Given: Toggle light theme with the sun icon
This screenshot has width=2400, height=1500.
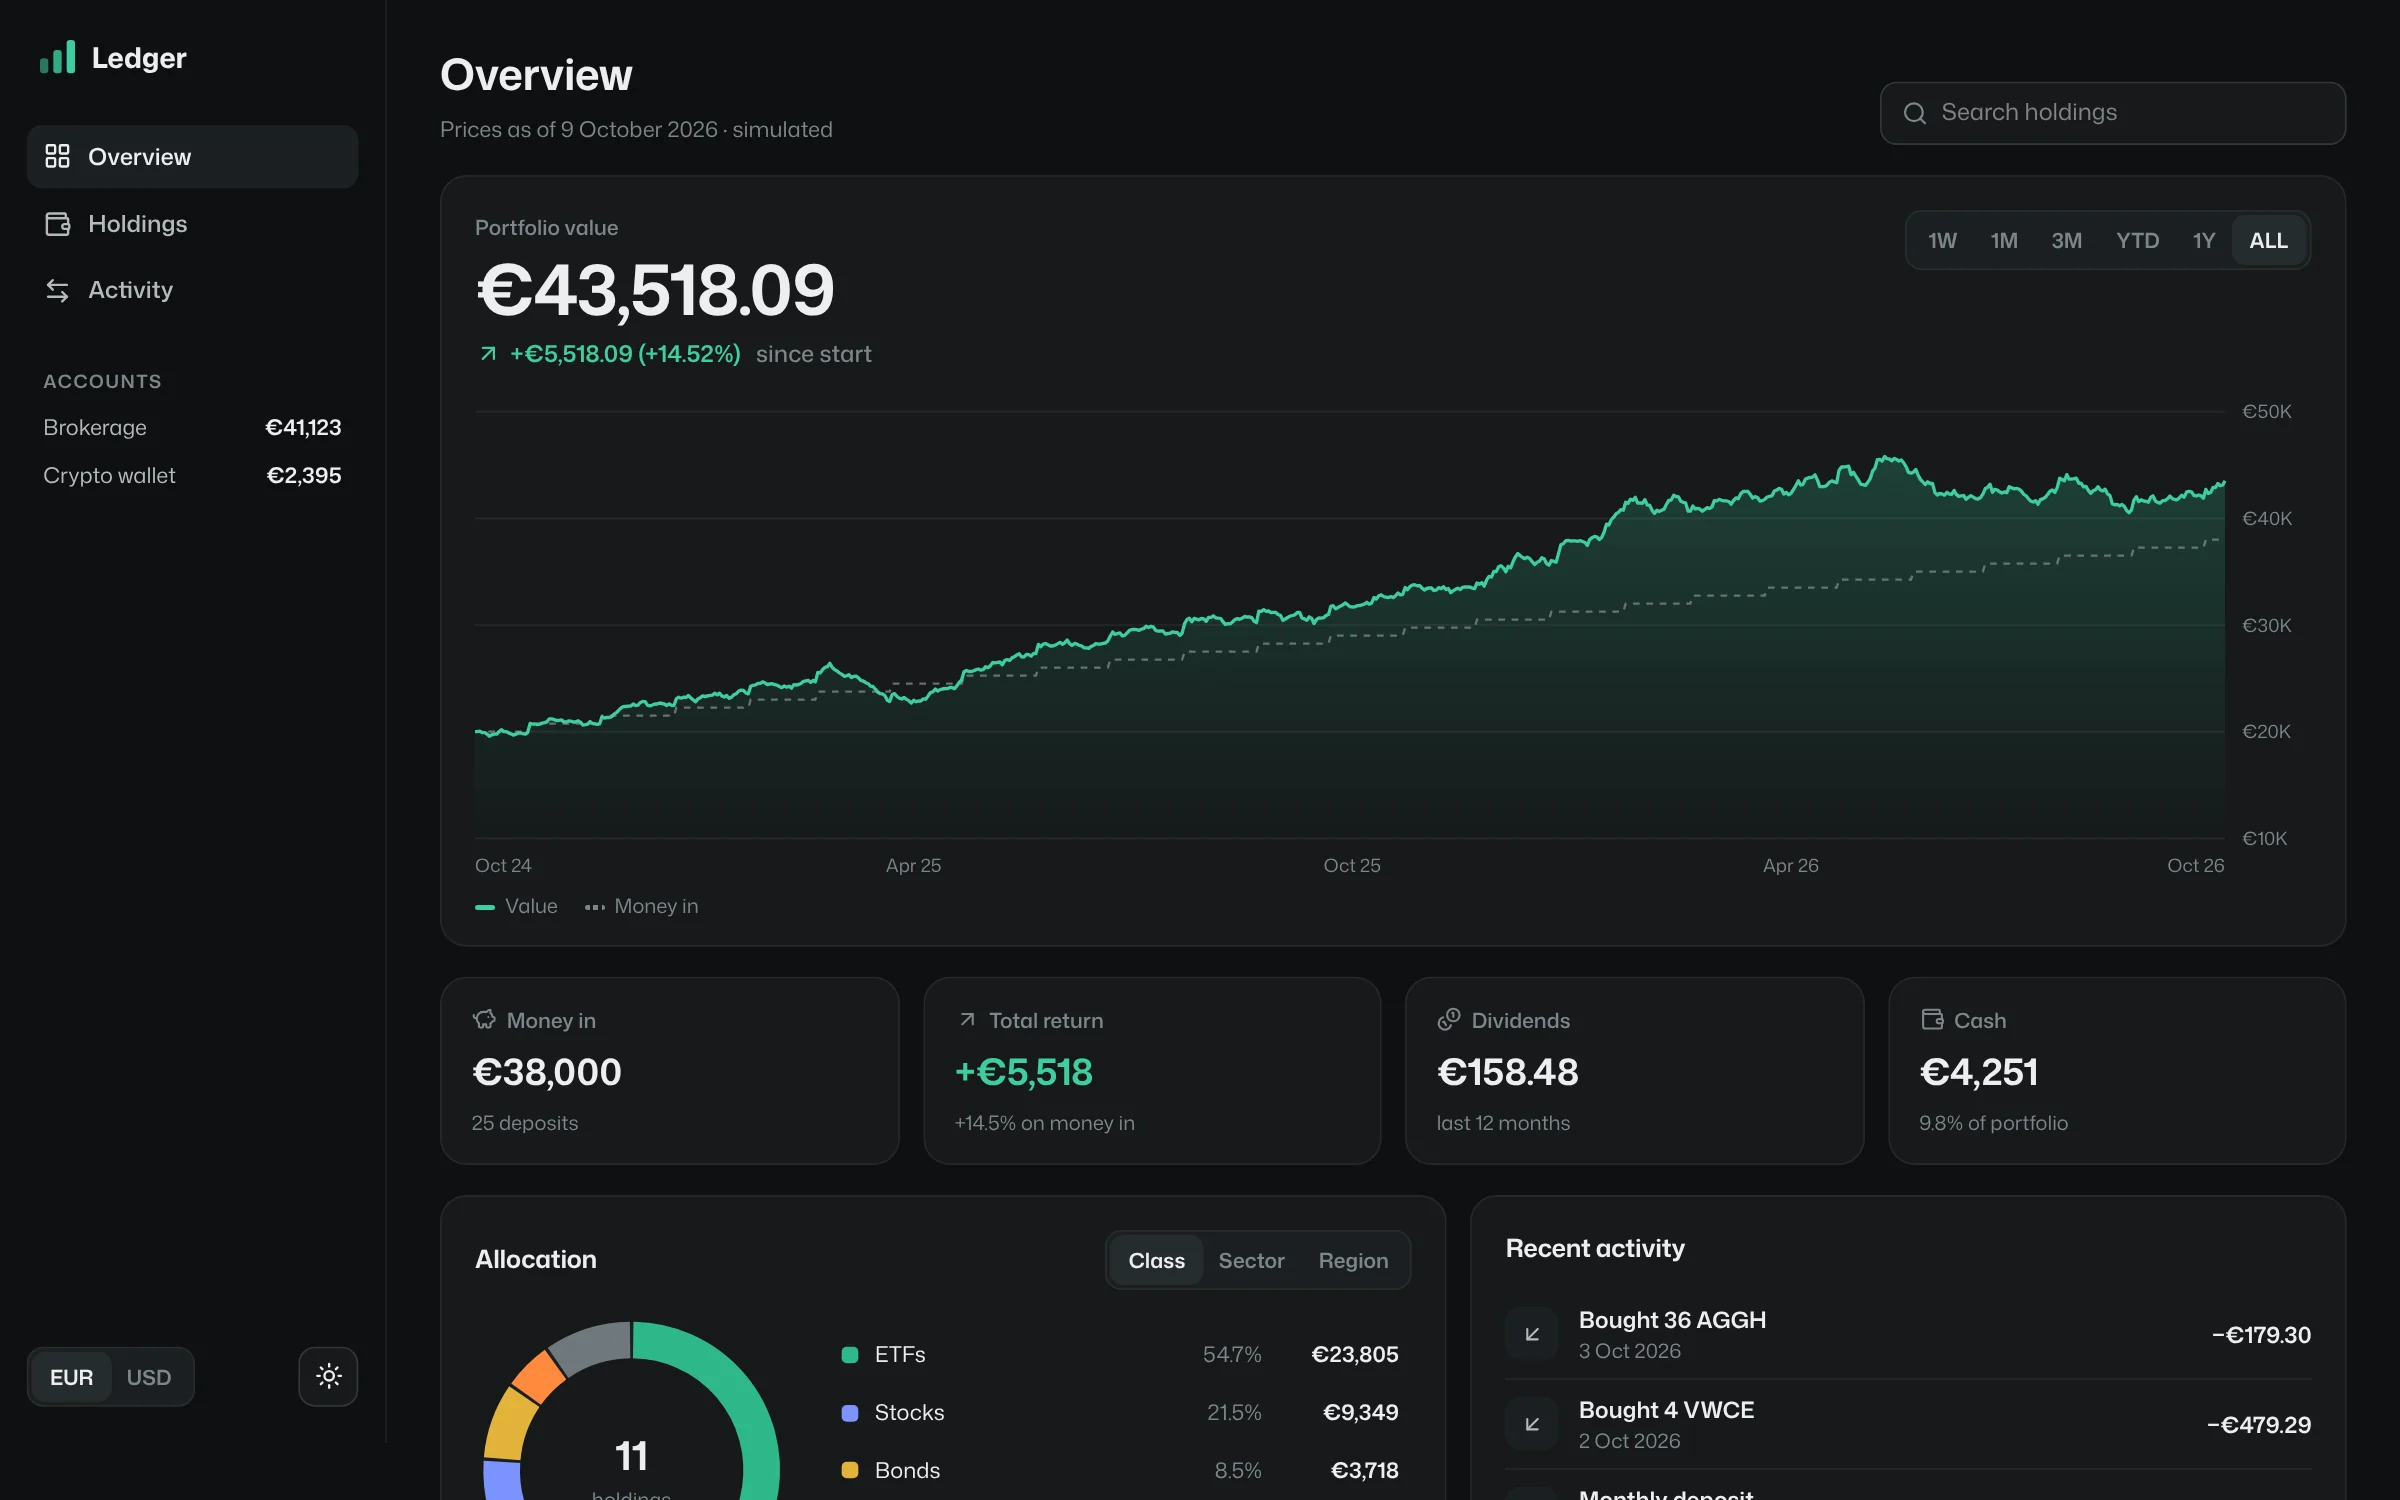Looking at the screenshot, I should tap(328, 1377).
